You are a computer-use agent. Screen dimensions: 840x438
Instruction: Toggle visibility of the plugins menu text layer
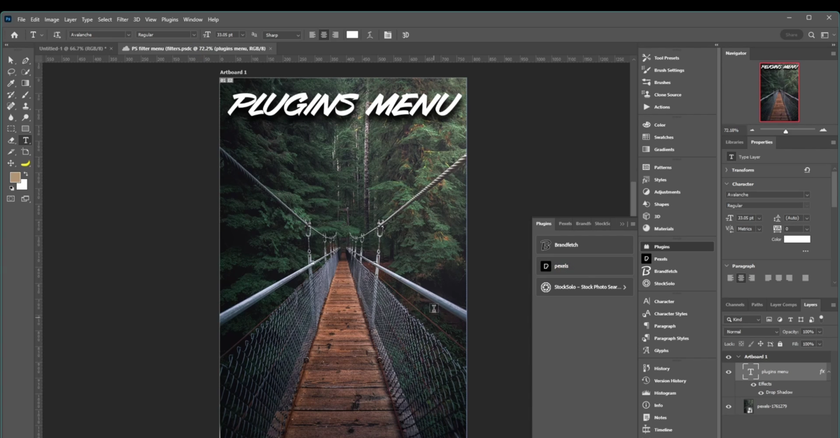(728, 371)
